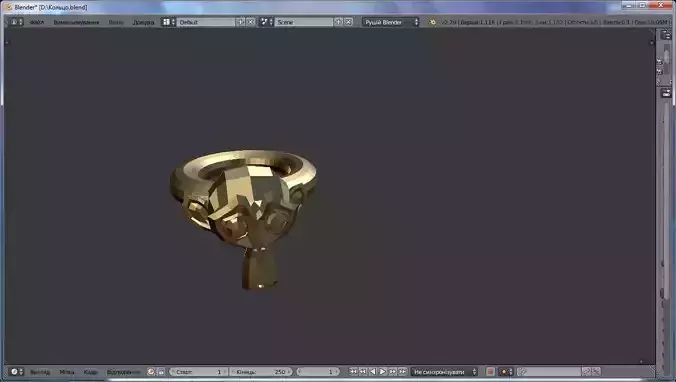Click the Кінець end frame field

coord(261,372)
